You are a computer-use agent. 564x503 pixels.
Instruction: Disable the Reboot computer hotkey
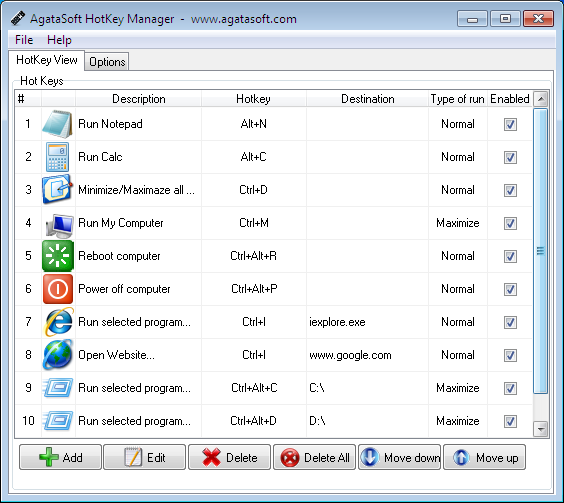pos(510,257)
